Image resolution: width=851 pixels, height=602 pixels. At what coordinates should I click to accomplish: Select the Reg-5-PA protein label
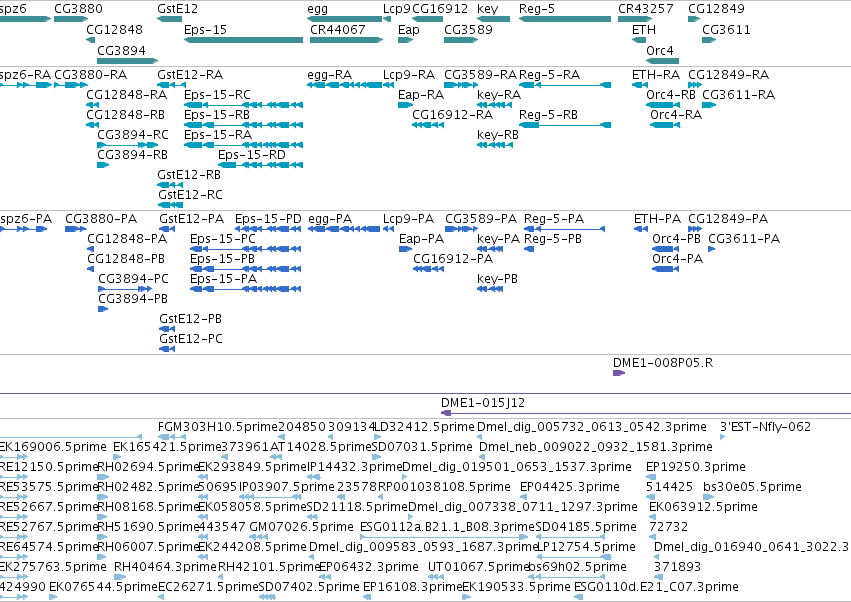coord(554,219)
